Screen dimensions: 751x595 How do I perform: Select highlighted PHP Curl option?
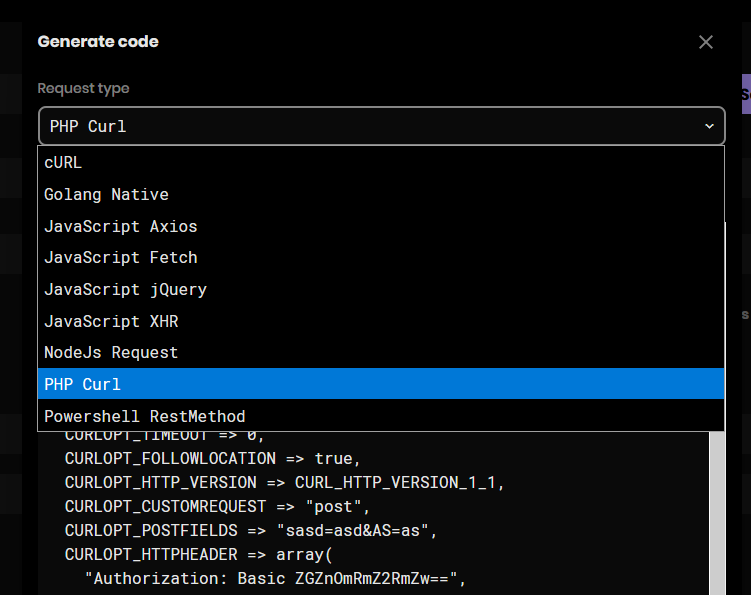click(381, 384)
